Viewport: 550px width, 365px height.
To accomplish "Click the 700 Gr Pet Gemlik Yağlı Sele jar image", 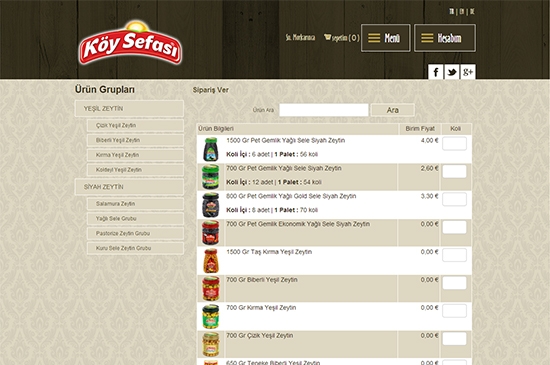I will tap(211, 177).
